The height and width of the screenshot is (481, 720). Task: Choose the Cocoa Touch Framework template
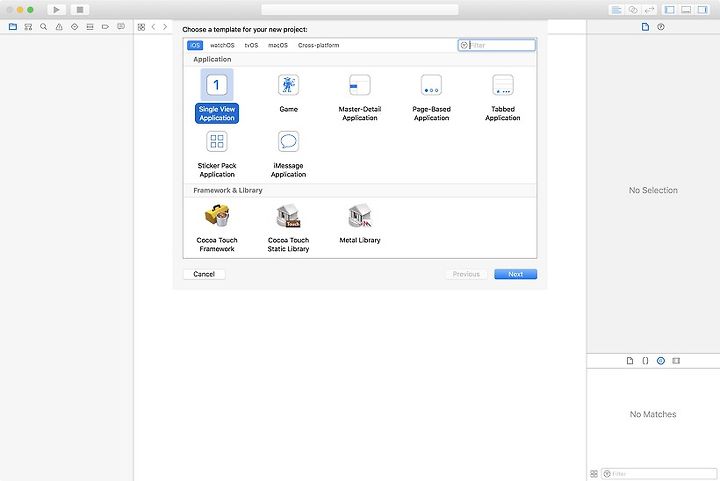[x=217, y=228]
